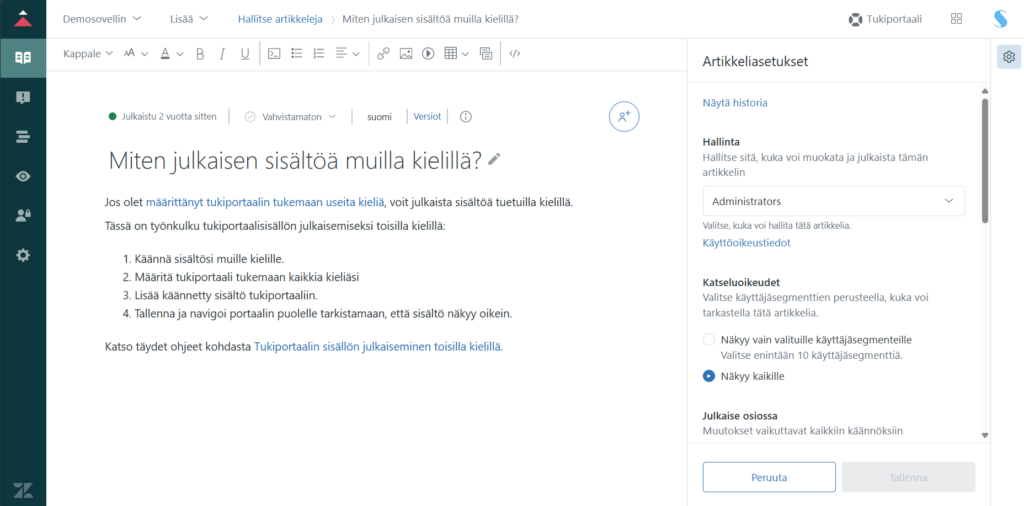The height and width of the screenshot is (506, 1024).
Task: Click the Zendesk Guide logo at top left
Action: (x=23, y=18)
